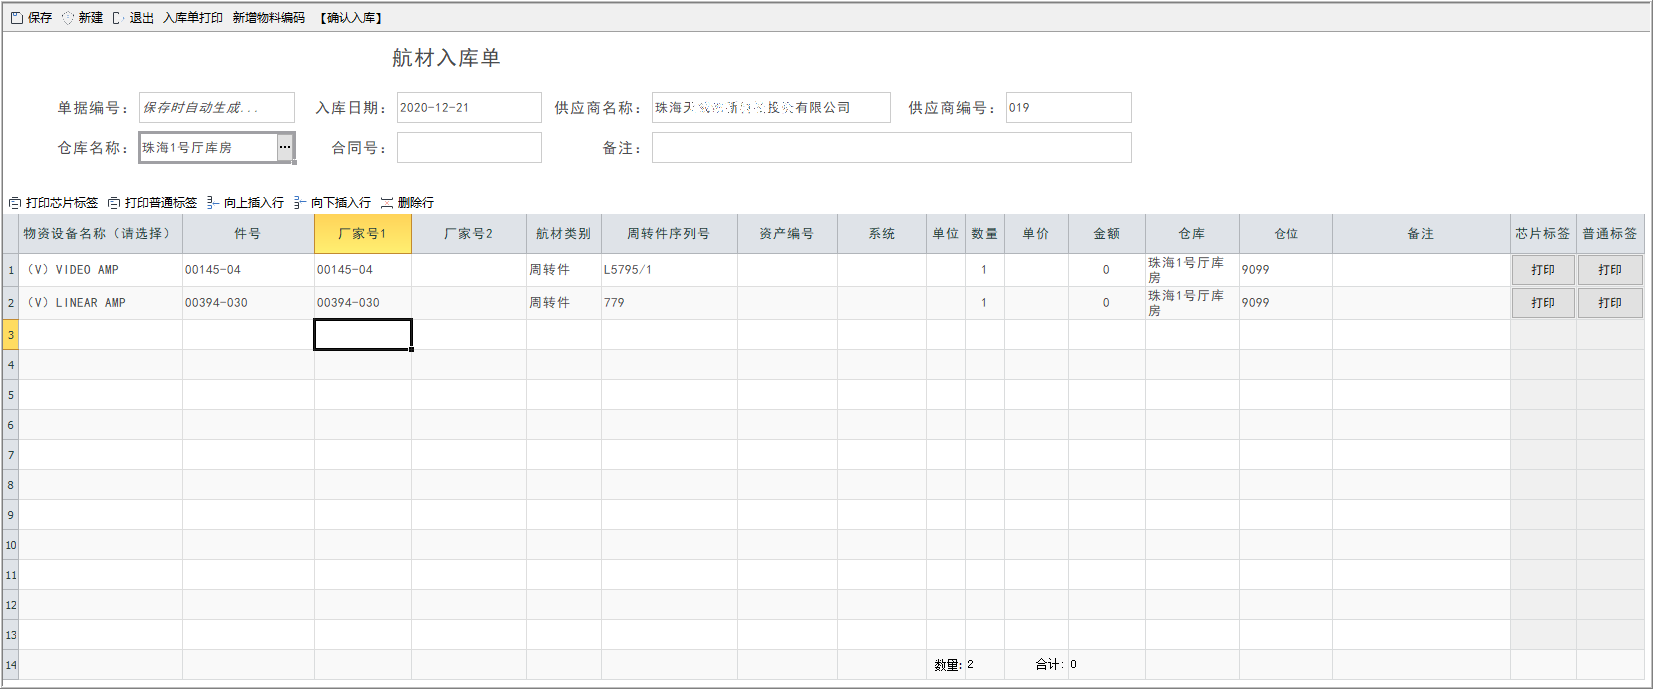Click the 向上插入行 insert row above icon
The height and width of the screenshot is (689, 1653).
[x=213, y=203]
